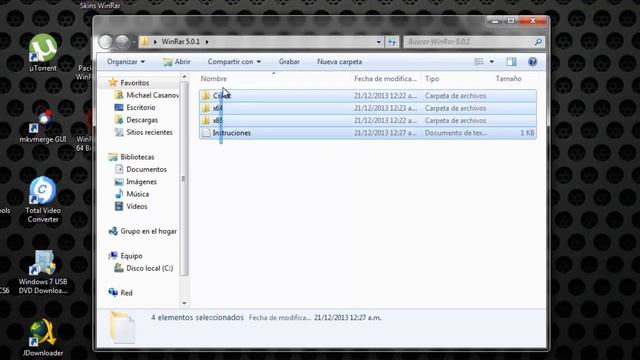
Task: Click the Grupo en el hogar icon
Action: coord(113,231)
